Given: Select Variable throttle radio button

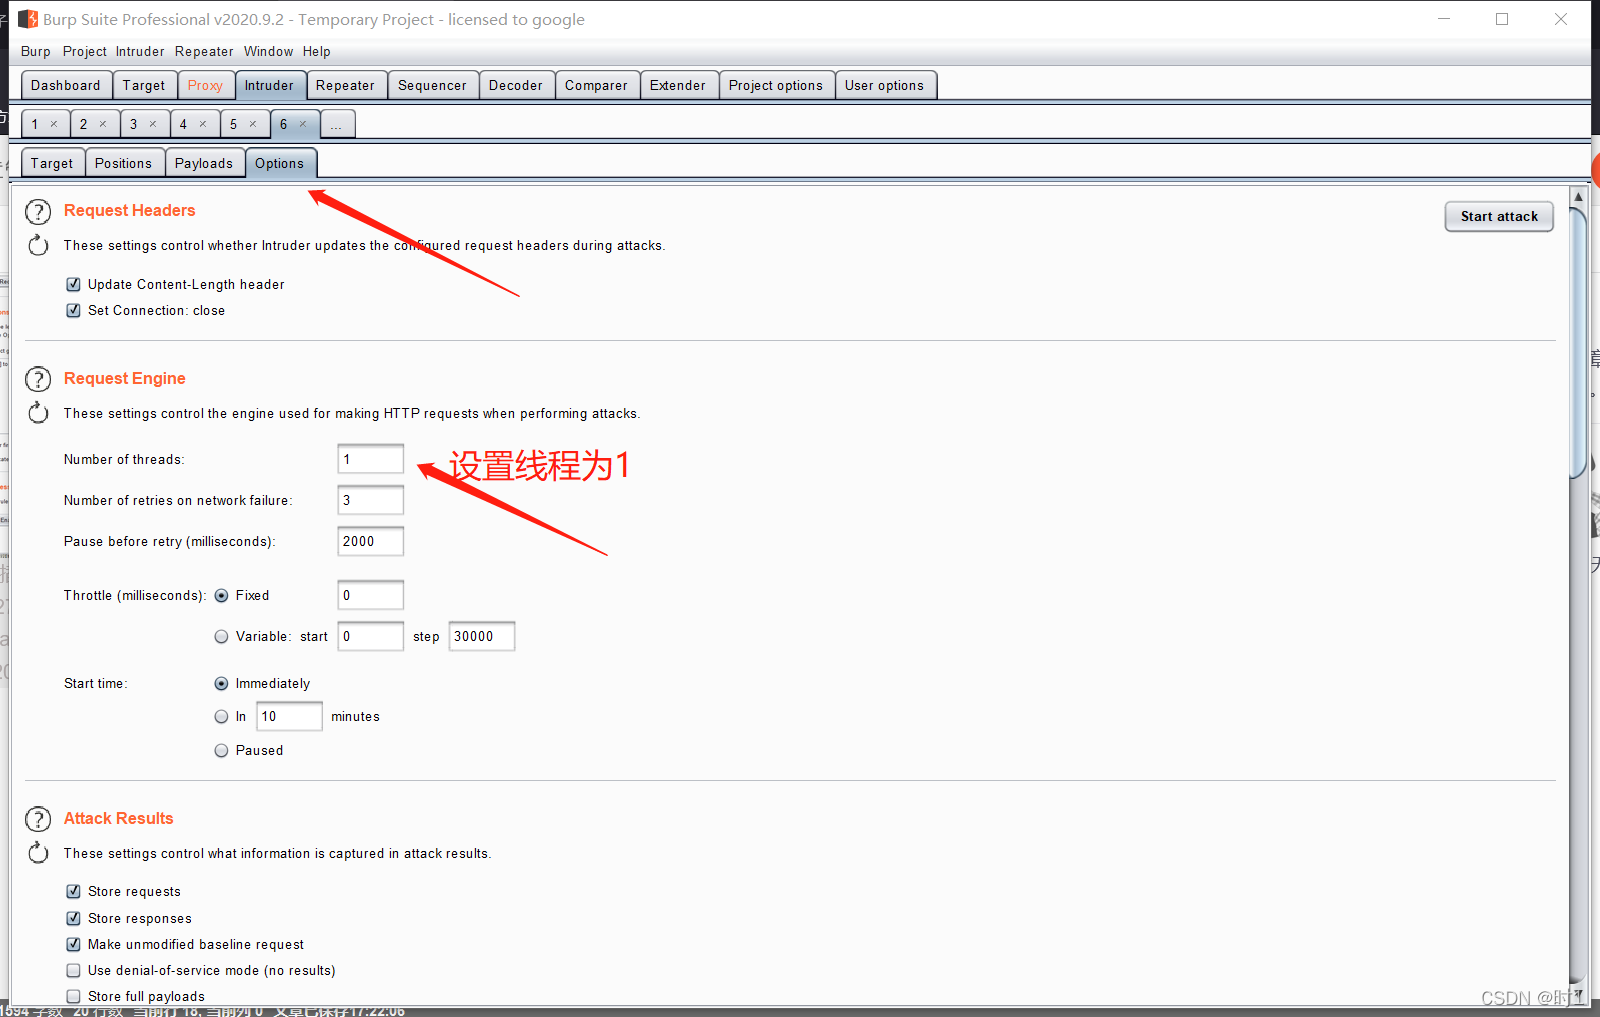Looking at the screenshot, I should [x=221, y=636].
